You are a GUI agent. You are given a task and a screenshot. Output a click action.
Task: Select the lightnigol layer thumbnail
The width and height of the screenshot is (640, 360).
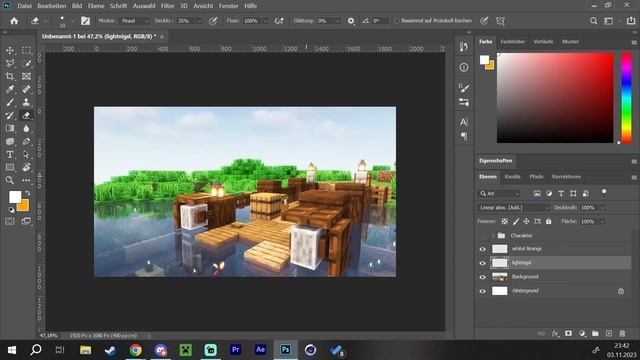[x=500, y=263]
